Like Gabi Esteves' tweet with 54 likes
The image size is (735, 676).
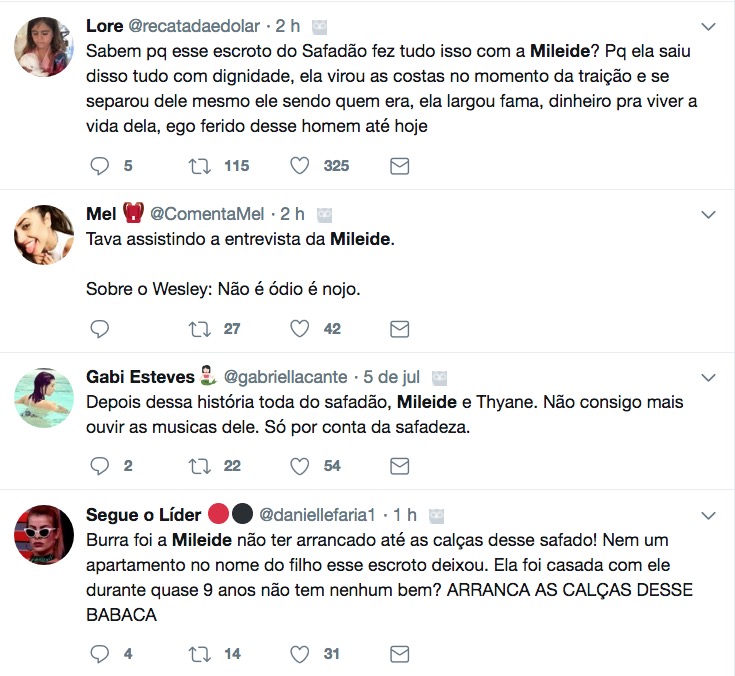tap(300, 465)
